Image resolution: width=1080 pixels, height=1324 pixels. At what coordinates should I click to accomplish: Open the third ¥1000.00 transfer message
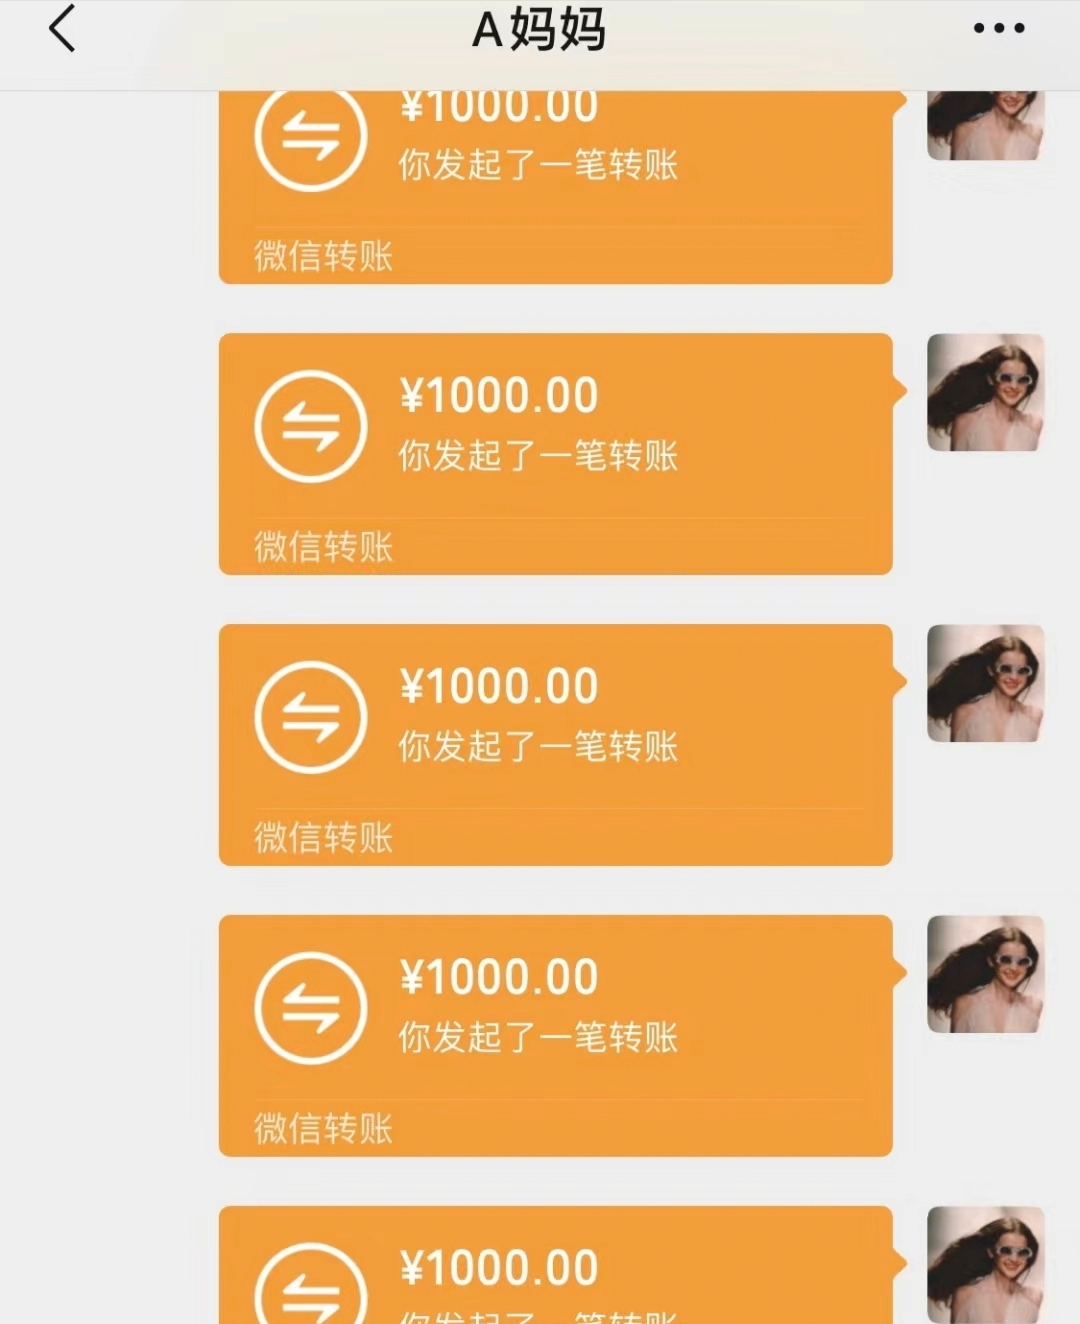(556, 745)
